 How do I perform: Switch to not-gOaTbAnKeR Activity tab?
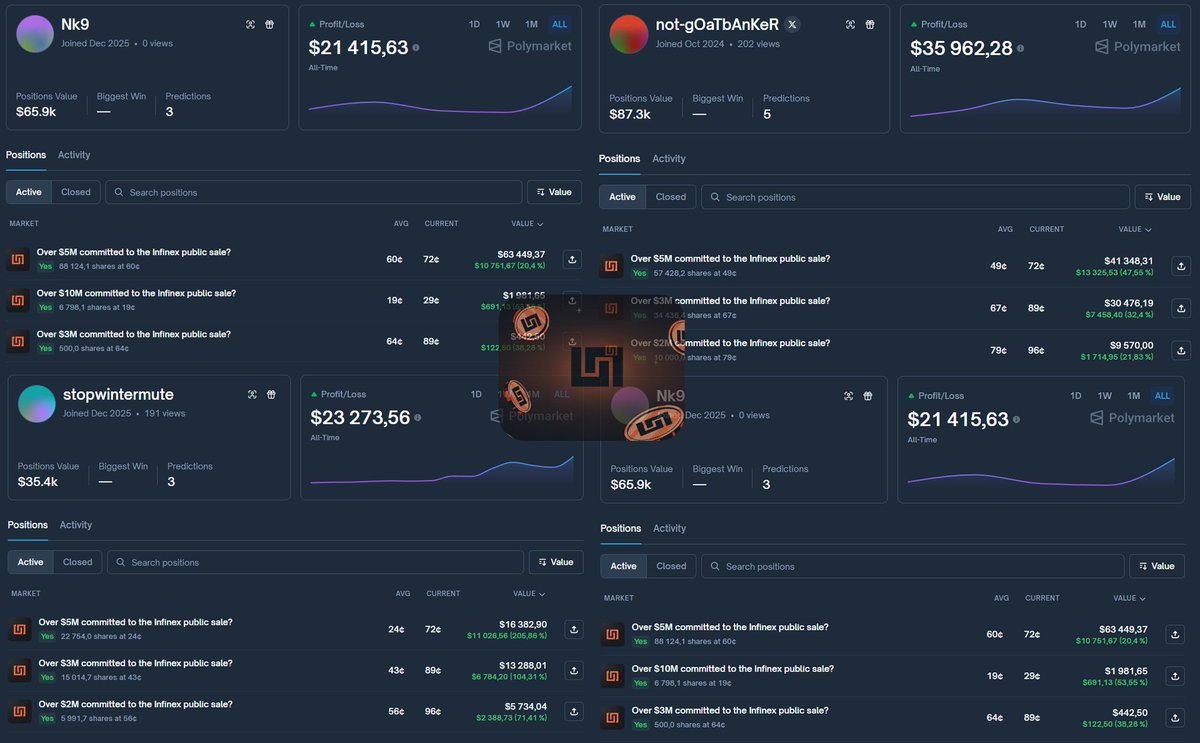pyautogui.click(x=669, y=158)
